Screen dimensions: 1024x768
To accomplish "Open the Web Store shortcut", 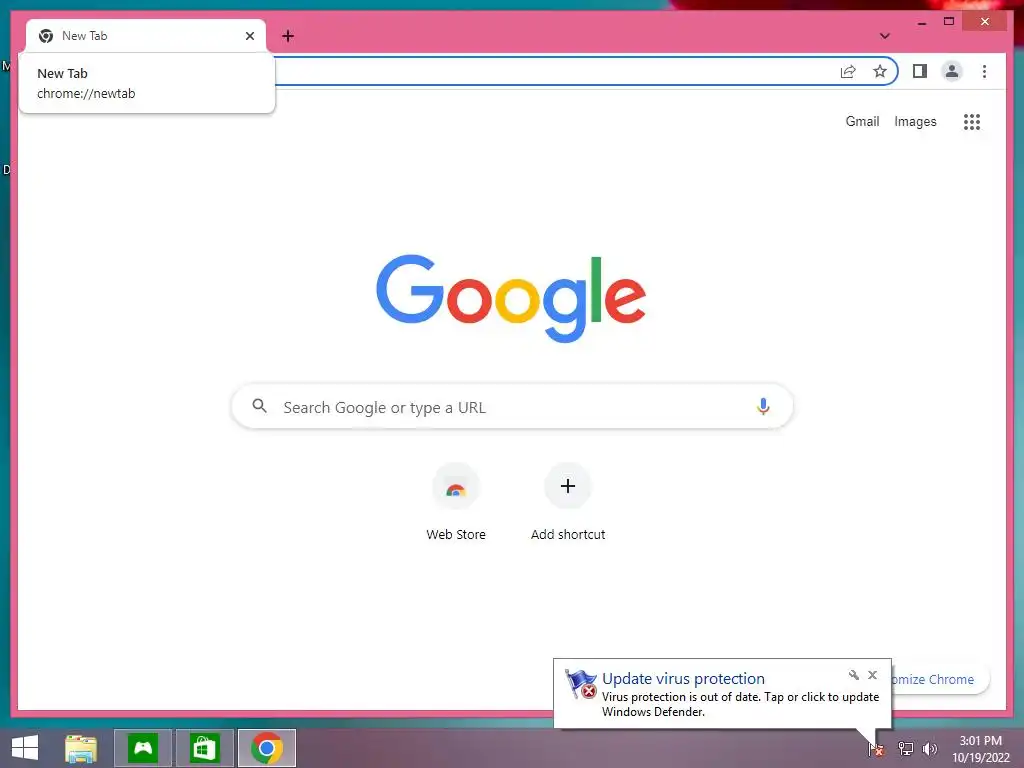I will tap(456, 503).
